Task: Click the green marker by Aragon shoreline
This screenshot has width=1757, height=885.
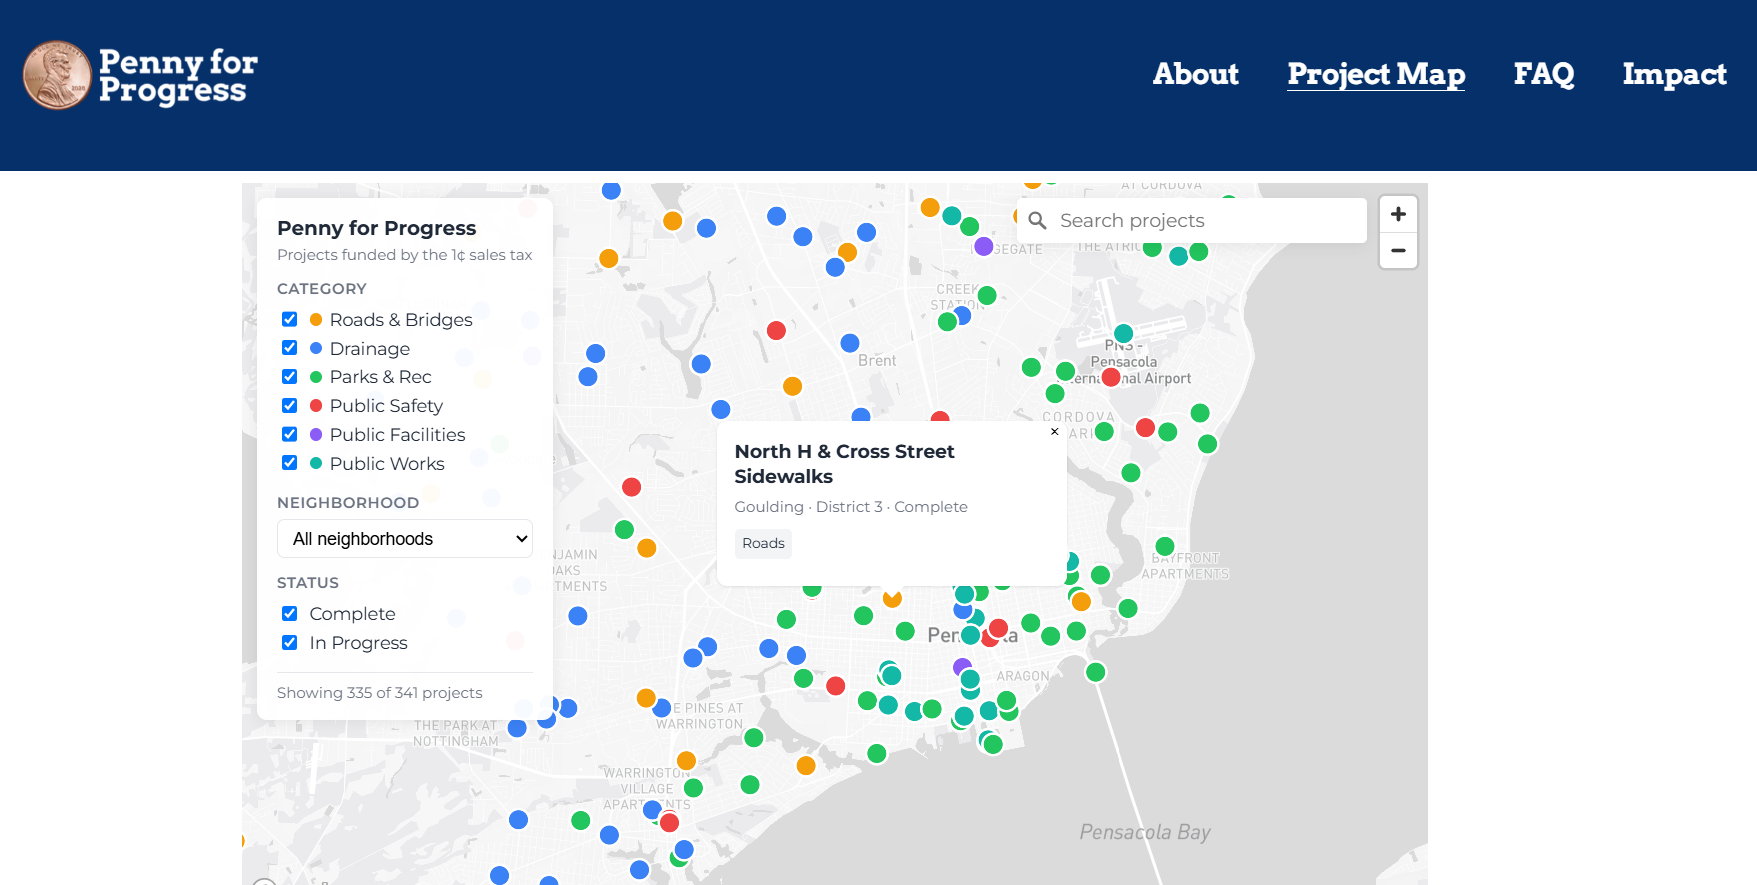Action: tap(1095, 672)
